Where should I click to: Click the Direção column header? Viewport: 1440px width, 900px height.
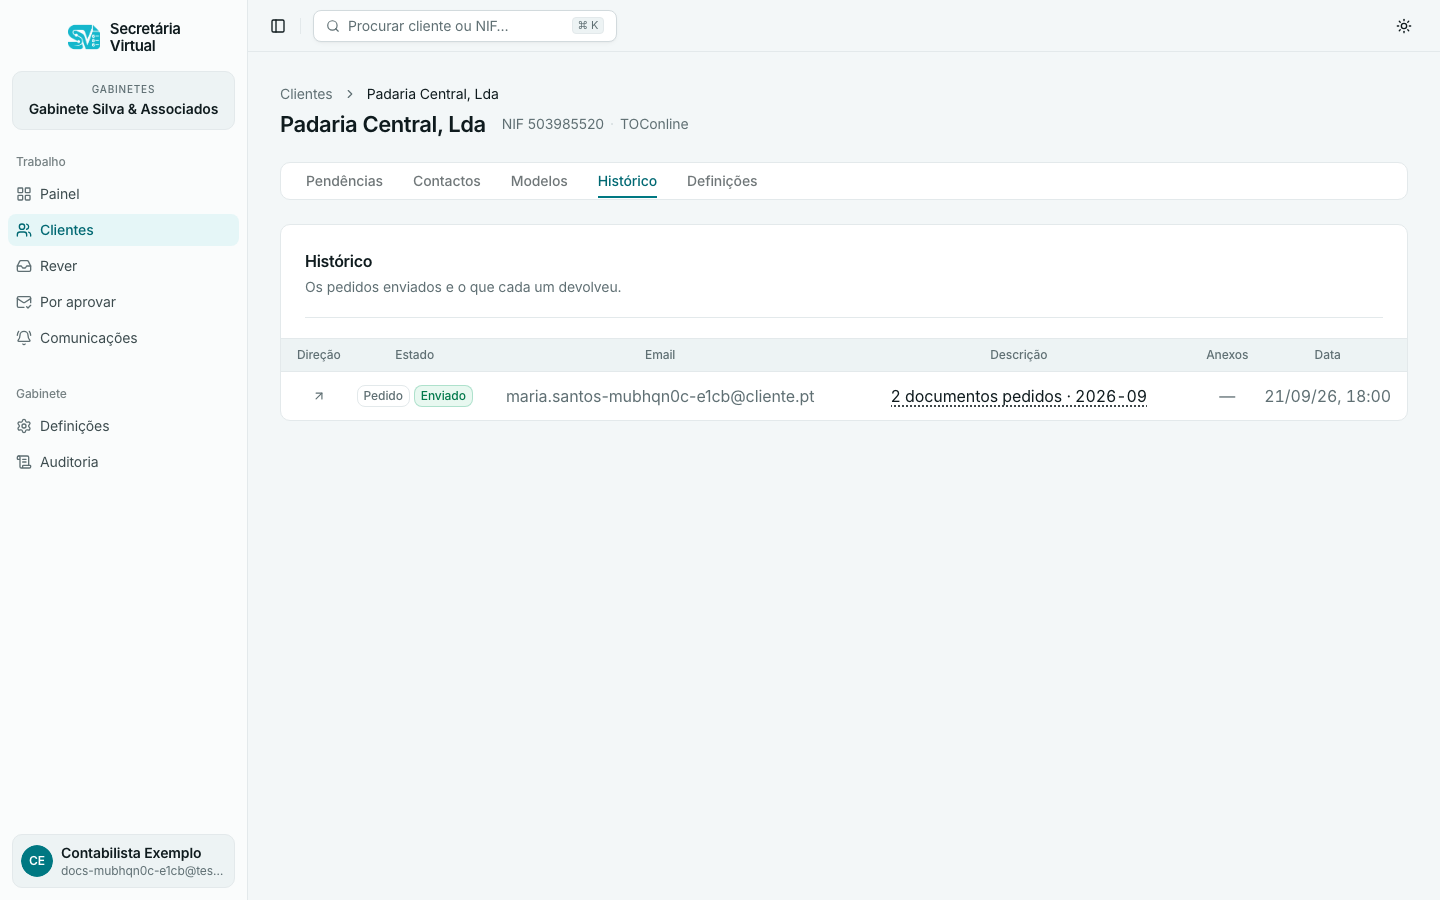(319, 355)
